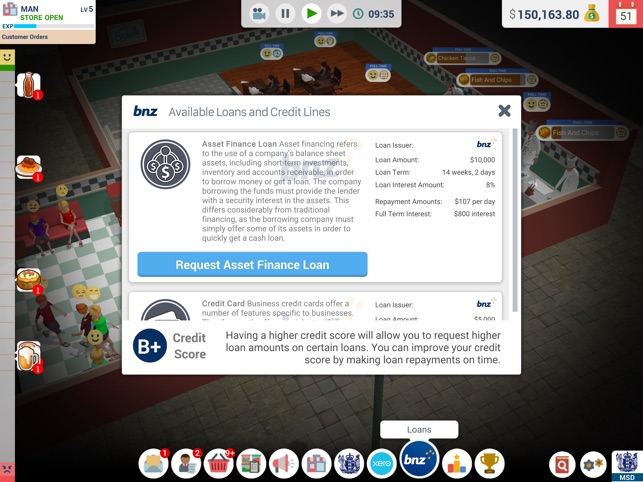This screenshot has height=482, width=643.
Task: Close the Available Loans dialog
Action: pyautogui.click(x=504, y=111)
